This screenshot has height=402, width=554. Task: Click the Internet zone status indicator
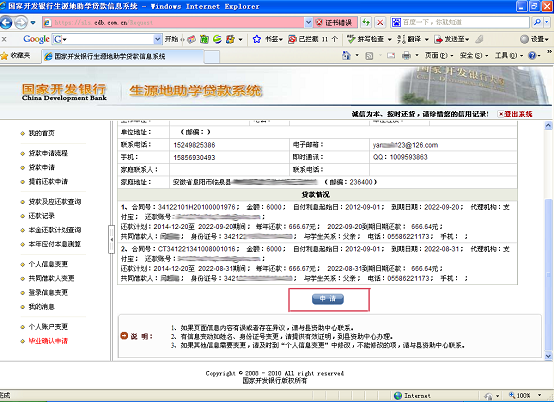413,396
